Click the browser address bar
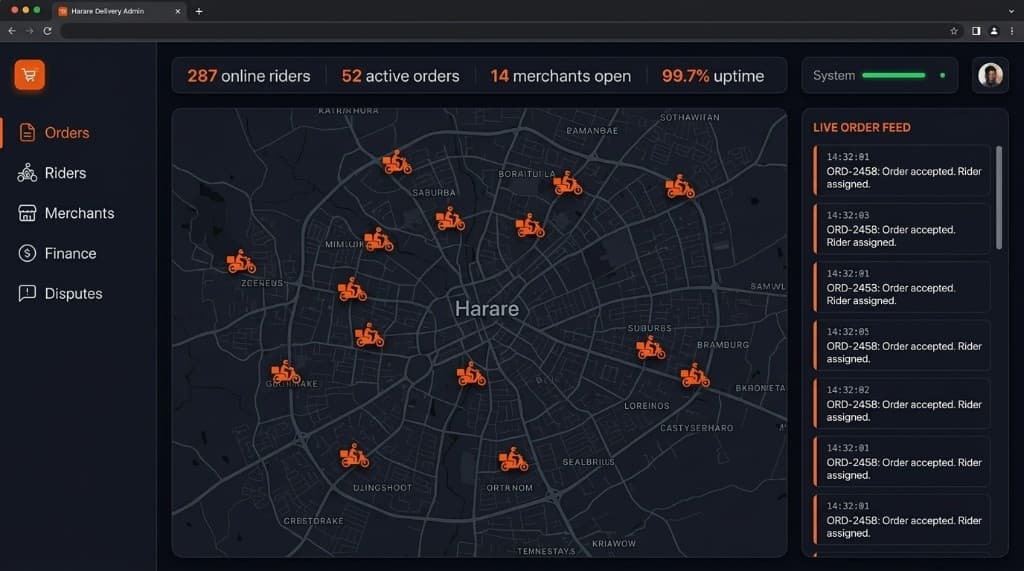The width and height of the screenshot is (1024, 571). coord(501,31)
